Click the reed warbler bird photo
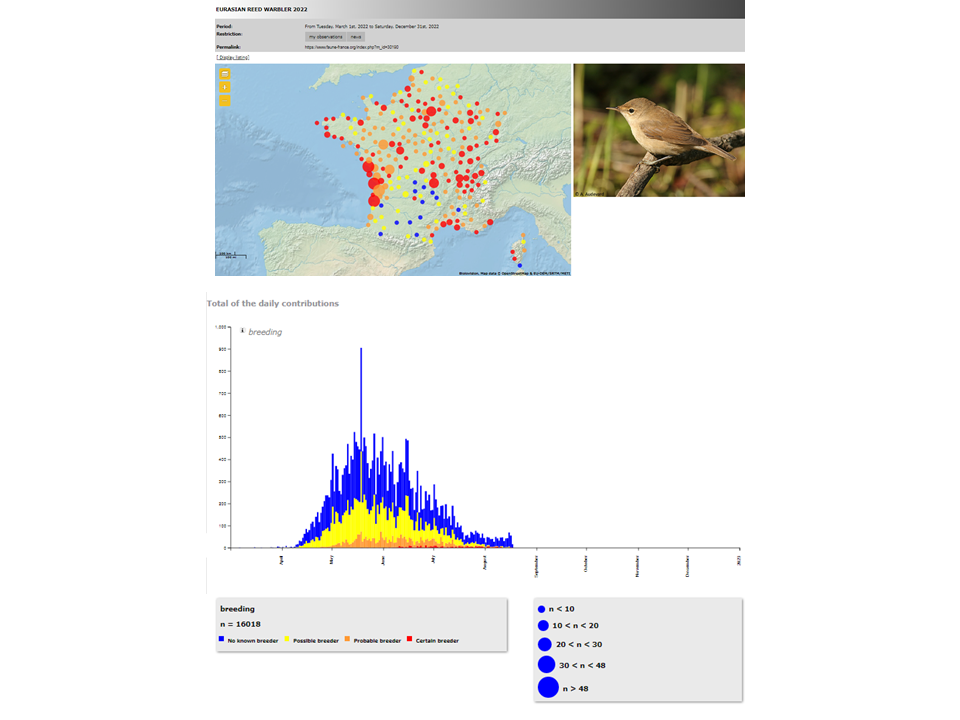This screenshot has height=720, width=960. 658,130
